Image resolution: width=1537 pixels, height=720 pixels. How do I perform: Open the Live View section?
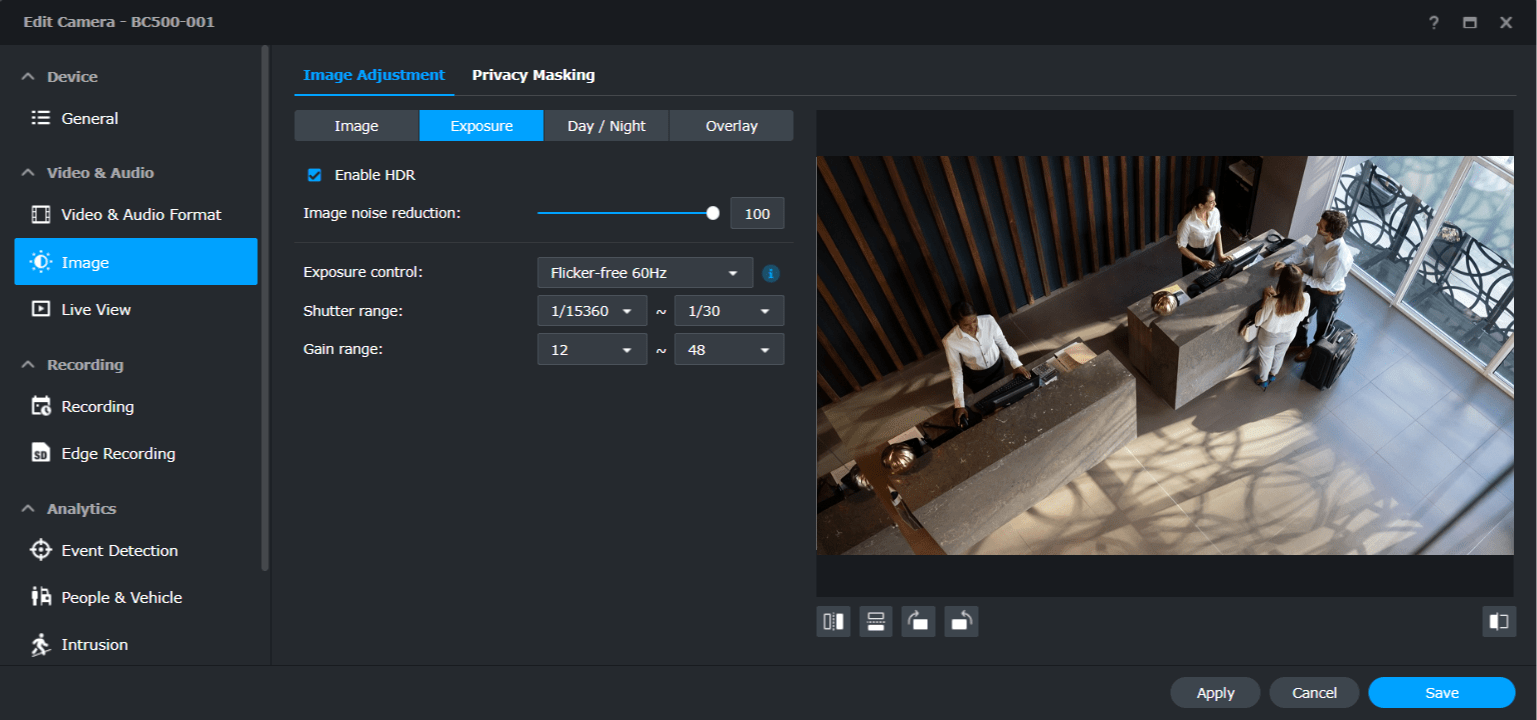[96, 309]
